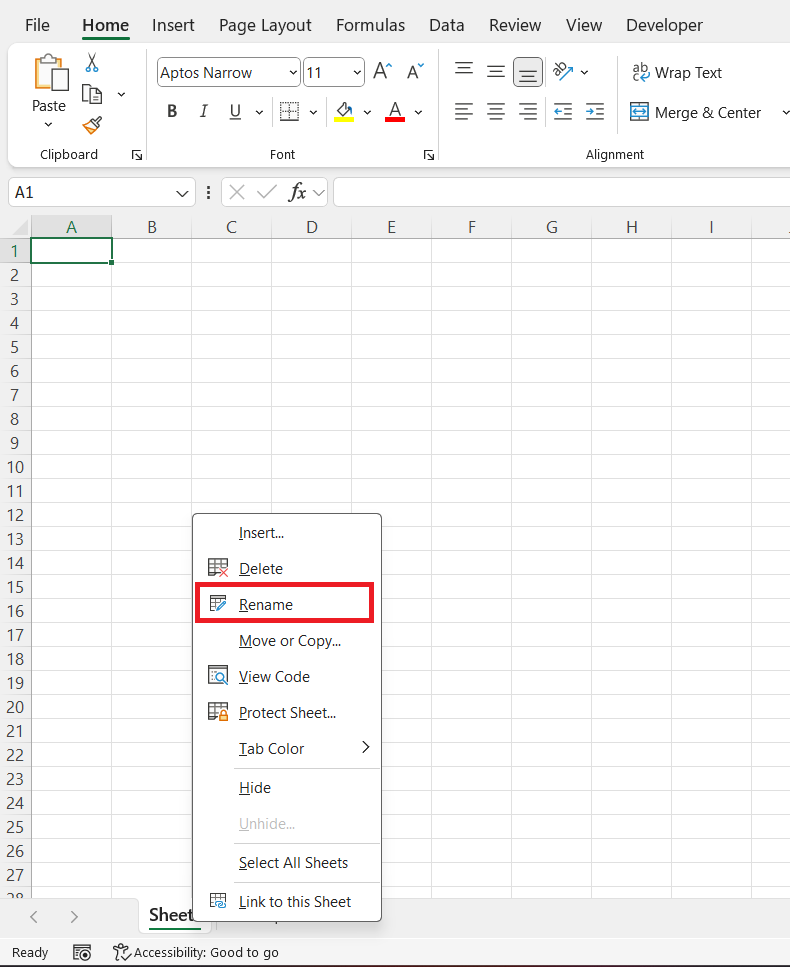
Task: Center text horizontally
Action: [496, 112]
